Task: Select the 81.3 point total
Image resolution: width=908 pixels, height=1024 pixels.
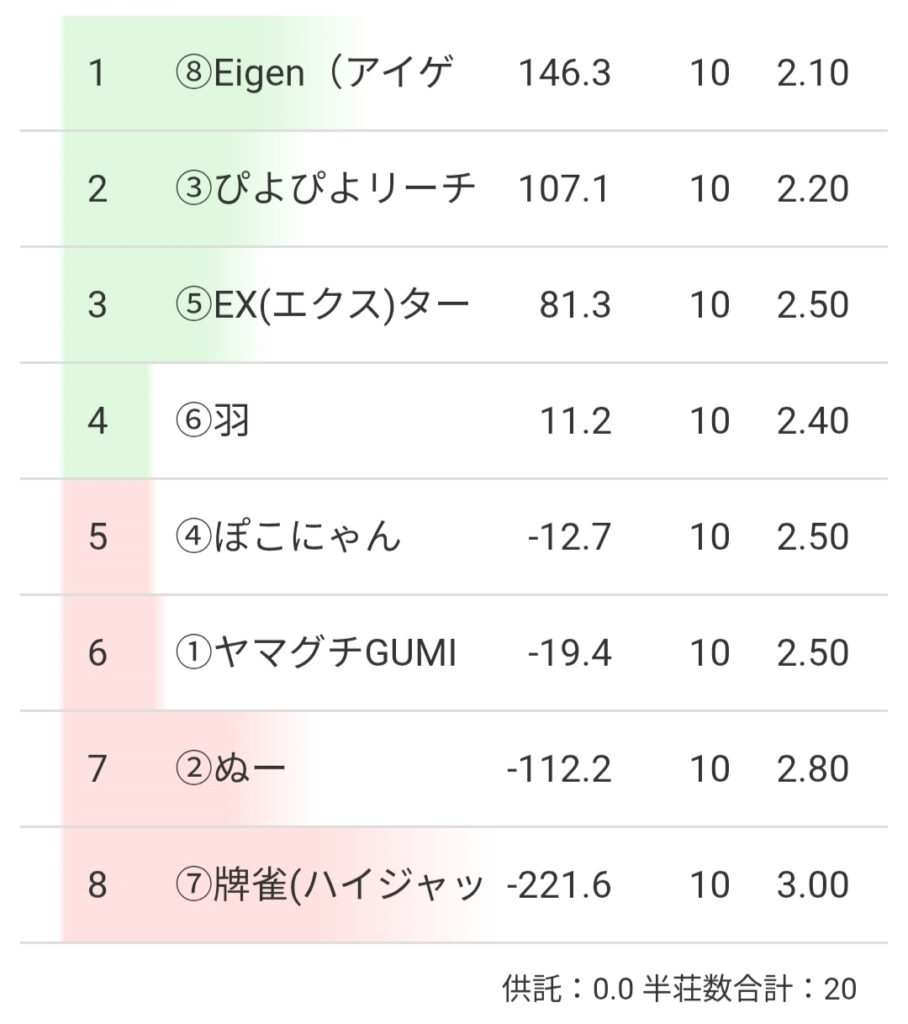Action: (x=574, y=305)
